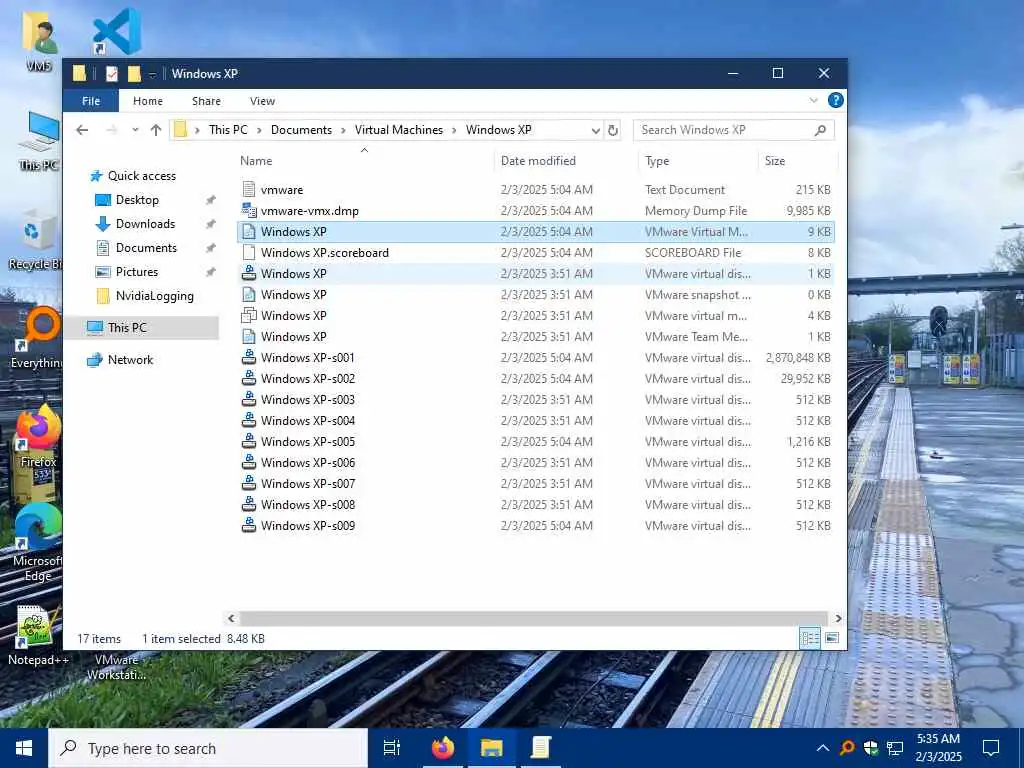Viewport: 1024px width, 768px height.
Task: Navigate to Virtual Machines in breadcrumb
Action: click(398, 130)
